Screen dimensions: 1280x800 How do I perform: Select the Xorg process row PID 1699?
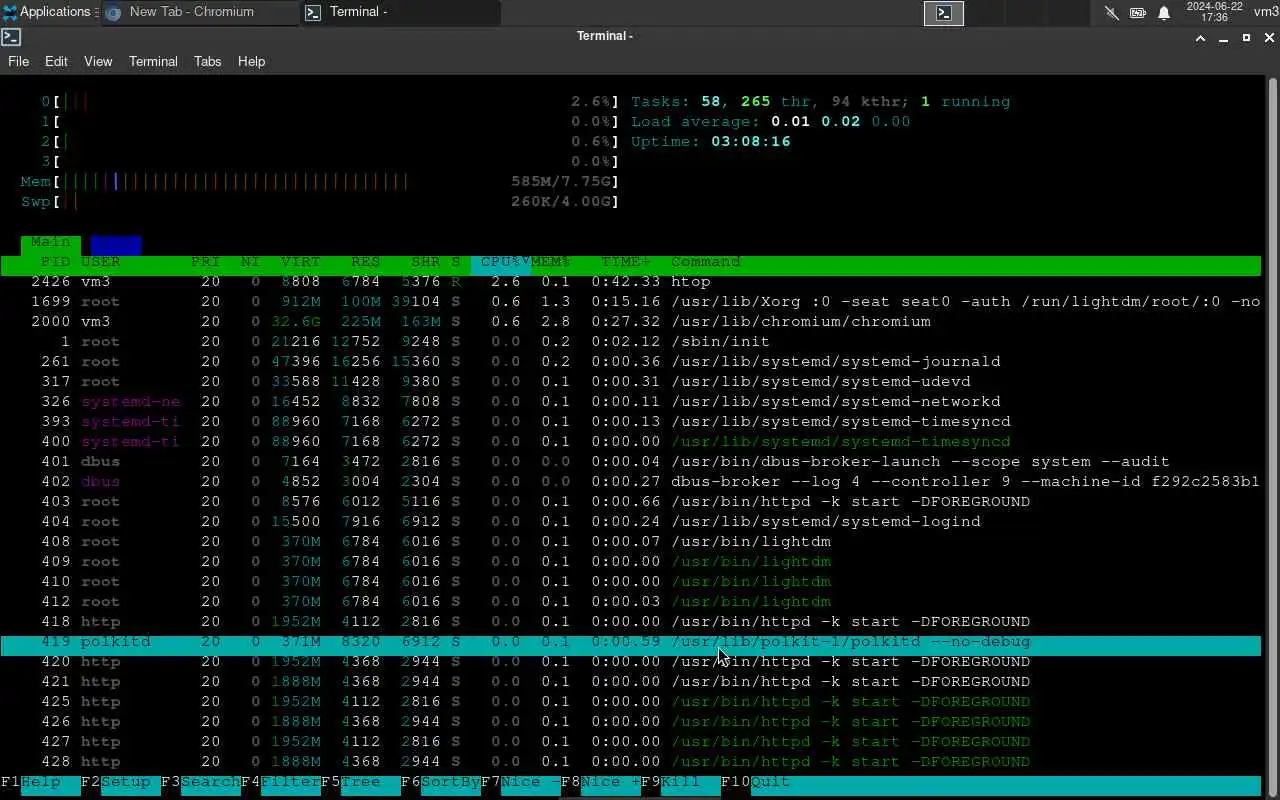pyautogui.click(x=630, y=302)
